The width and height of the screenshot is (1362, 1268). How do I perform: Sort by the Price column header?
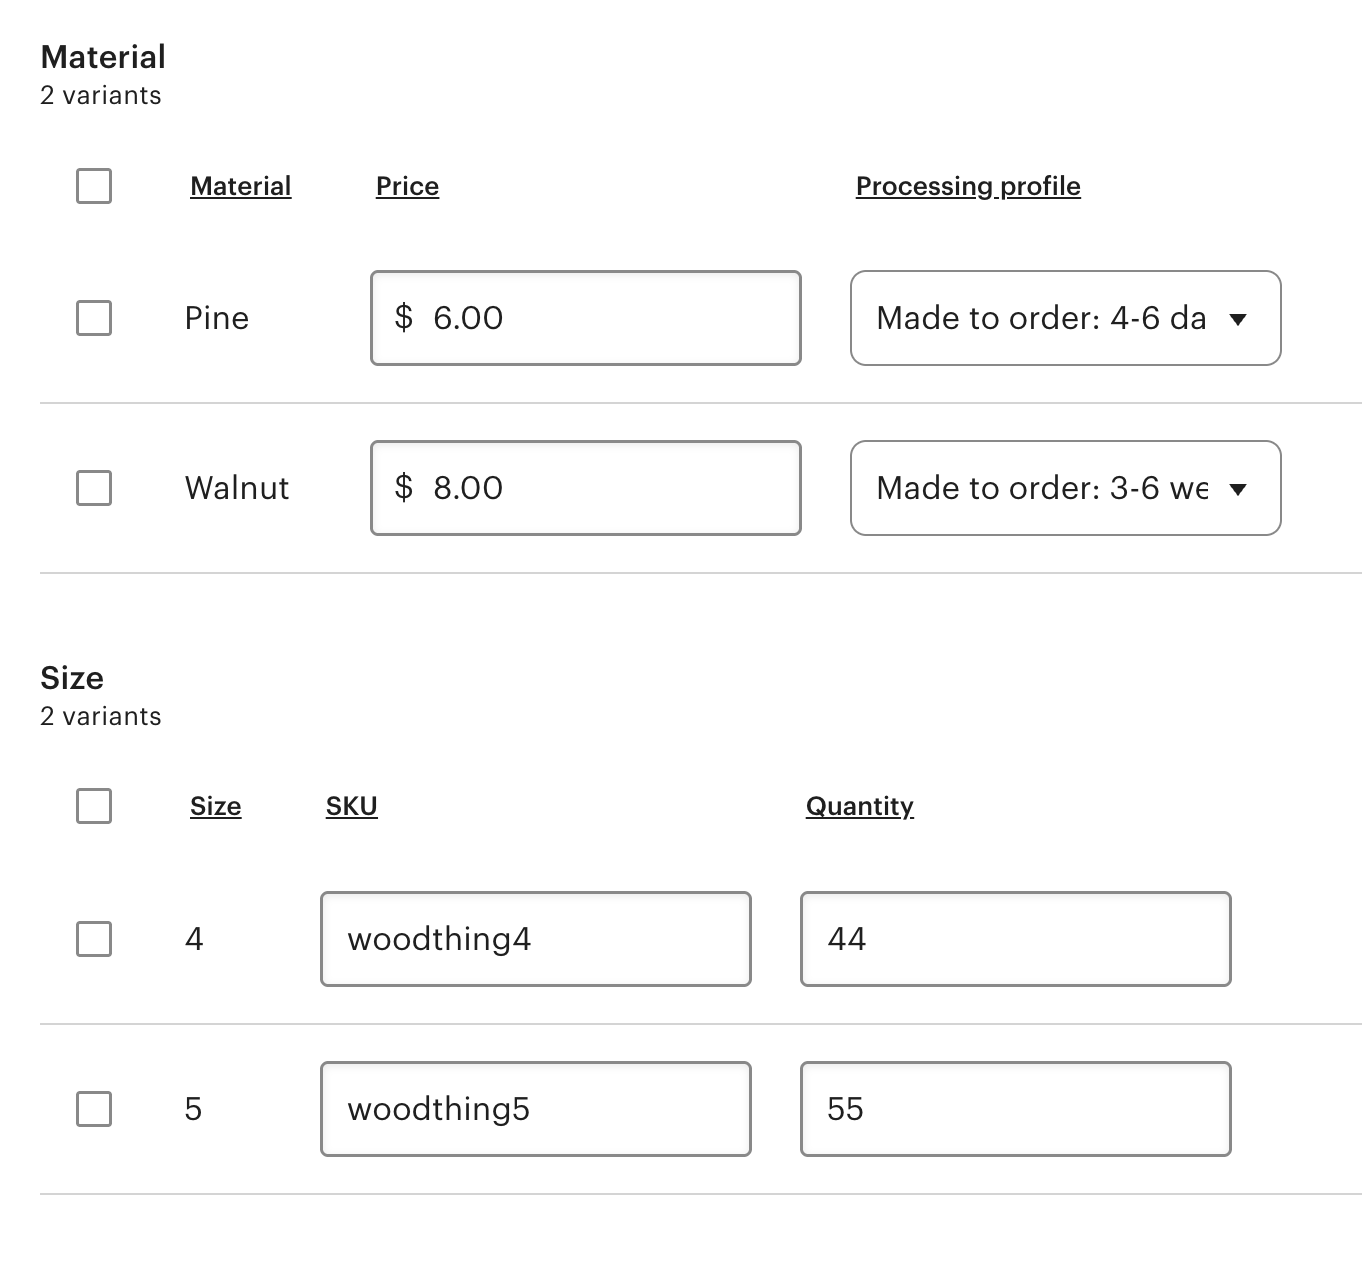[407, 186]
